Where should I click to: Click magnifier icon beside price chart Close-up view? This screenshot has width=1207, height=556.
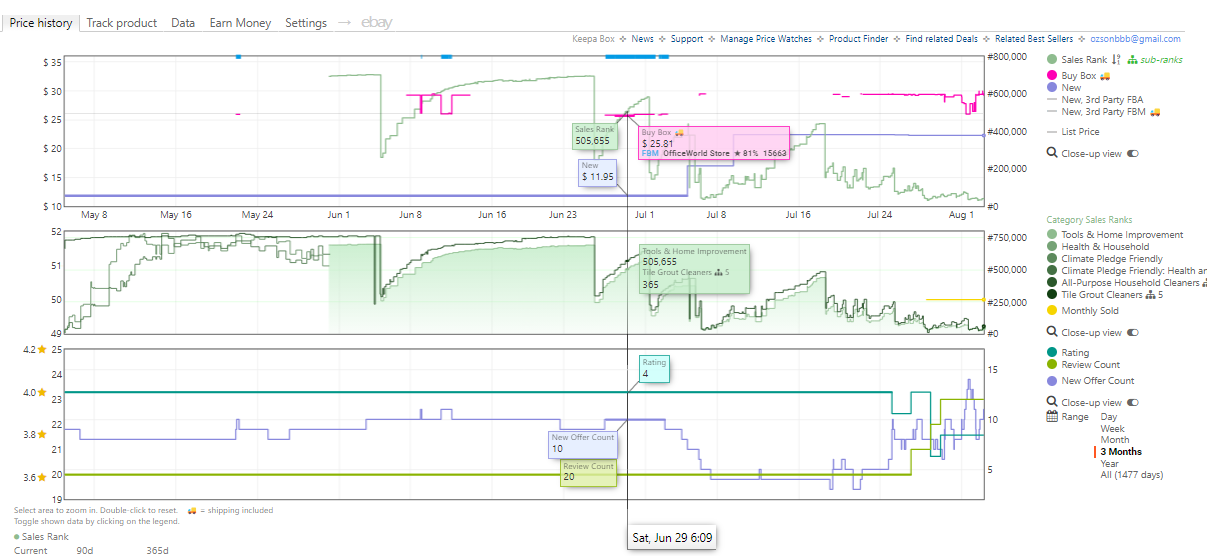pos(1052,154)
